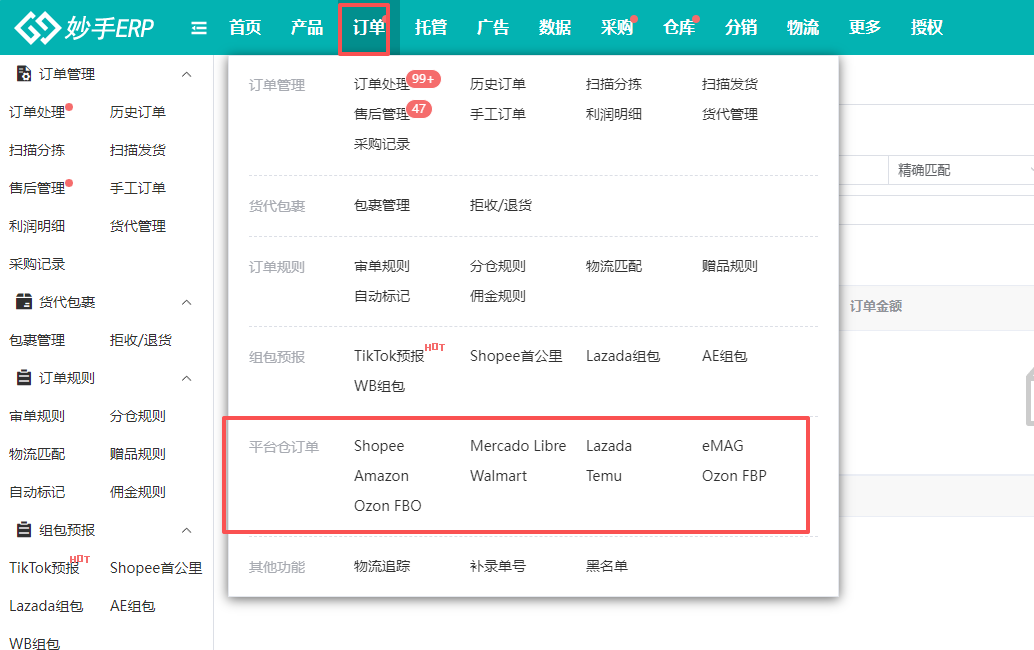
Task: Select 利润明细 in the dropdown panel
Action: [x=614, y=114]
